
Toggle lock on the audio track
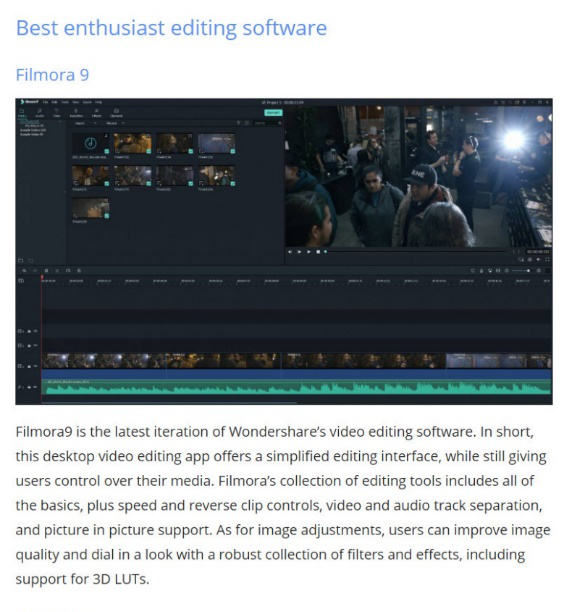pos(29,387)
